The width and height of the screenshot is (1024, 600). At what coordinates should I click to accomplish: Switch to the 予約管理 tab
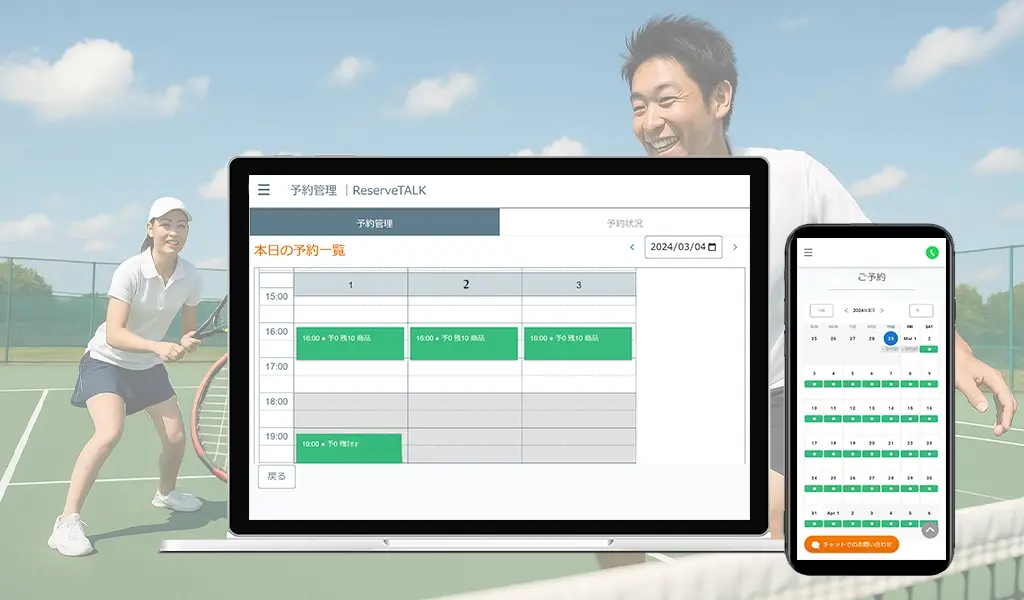coord(374,223)
